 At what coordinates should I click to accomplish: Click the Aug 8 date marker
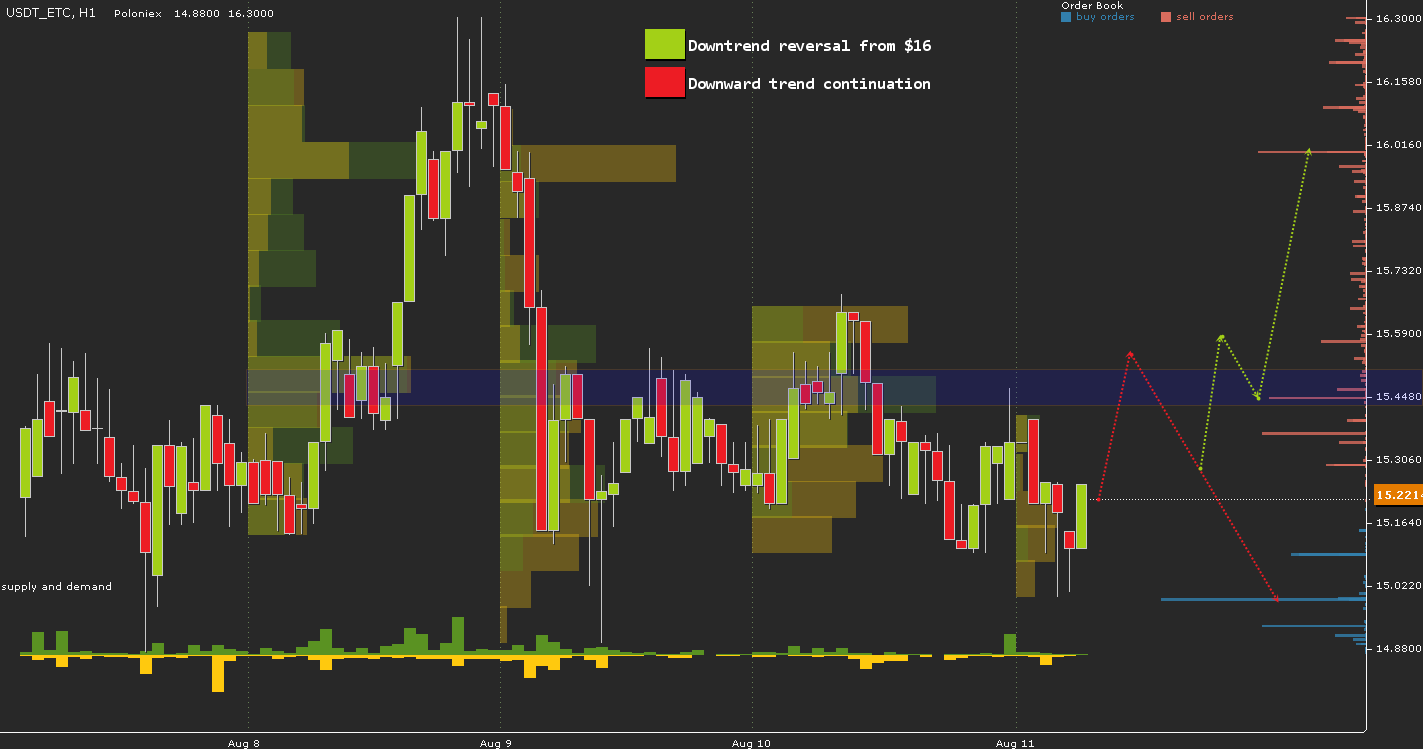[244, 743]
